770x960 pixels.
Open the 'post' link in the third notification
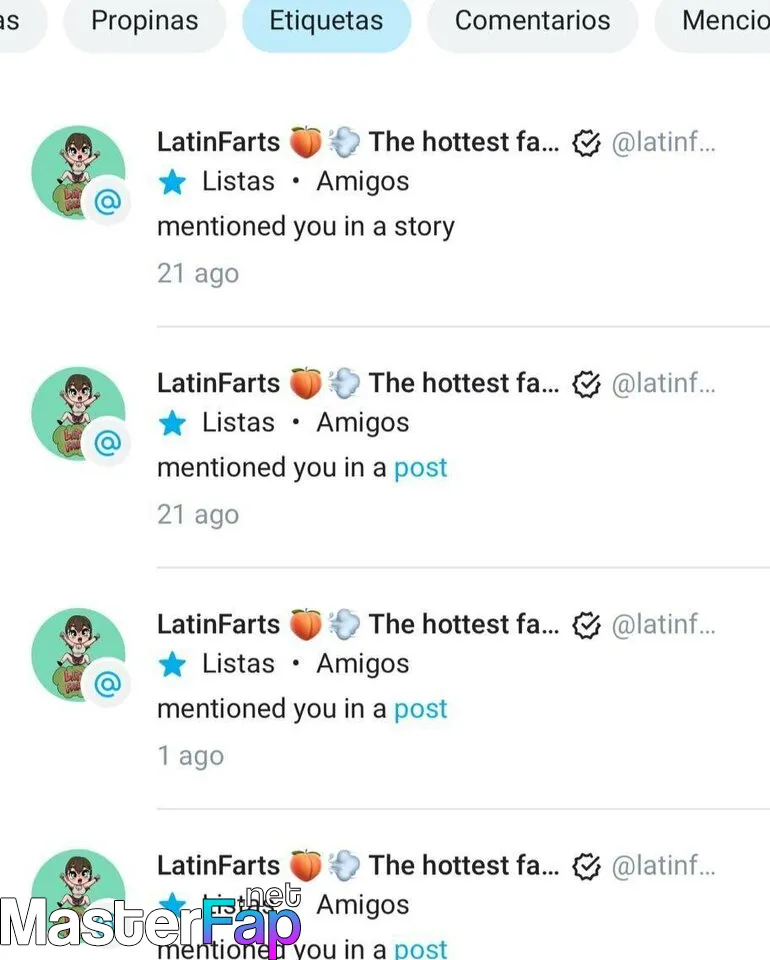coord(421,710)
